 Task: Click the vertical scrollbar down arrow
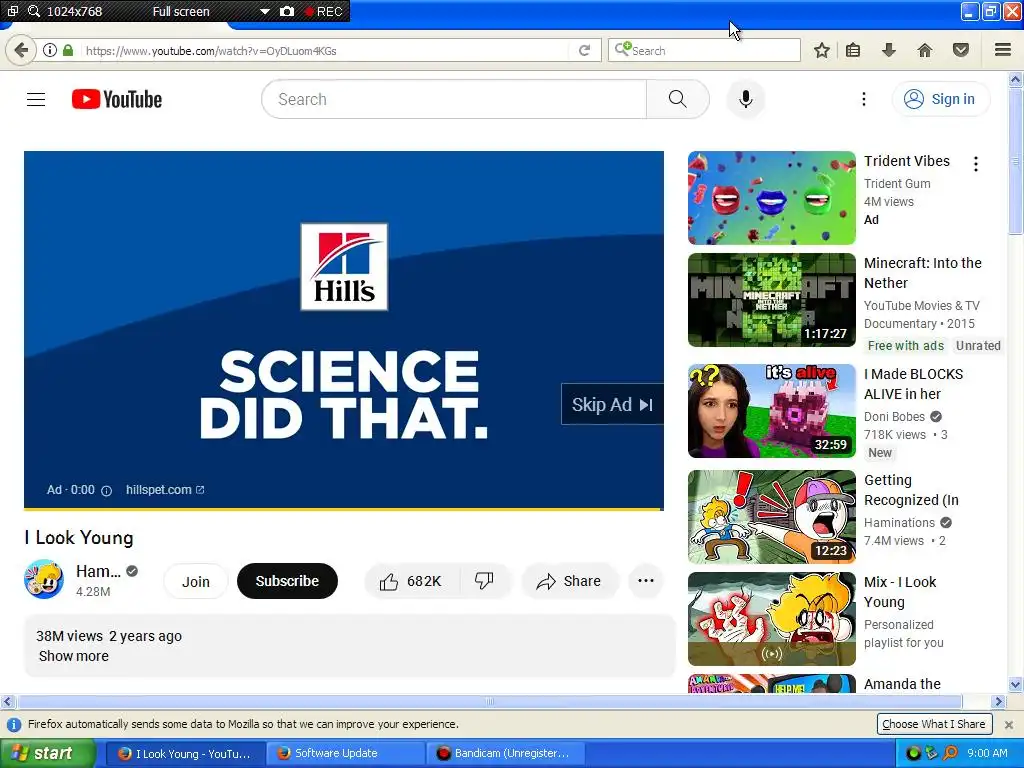tap(1016, 685)
